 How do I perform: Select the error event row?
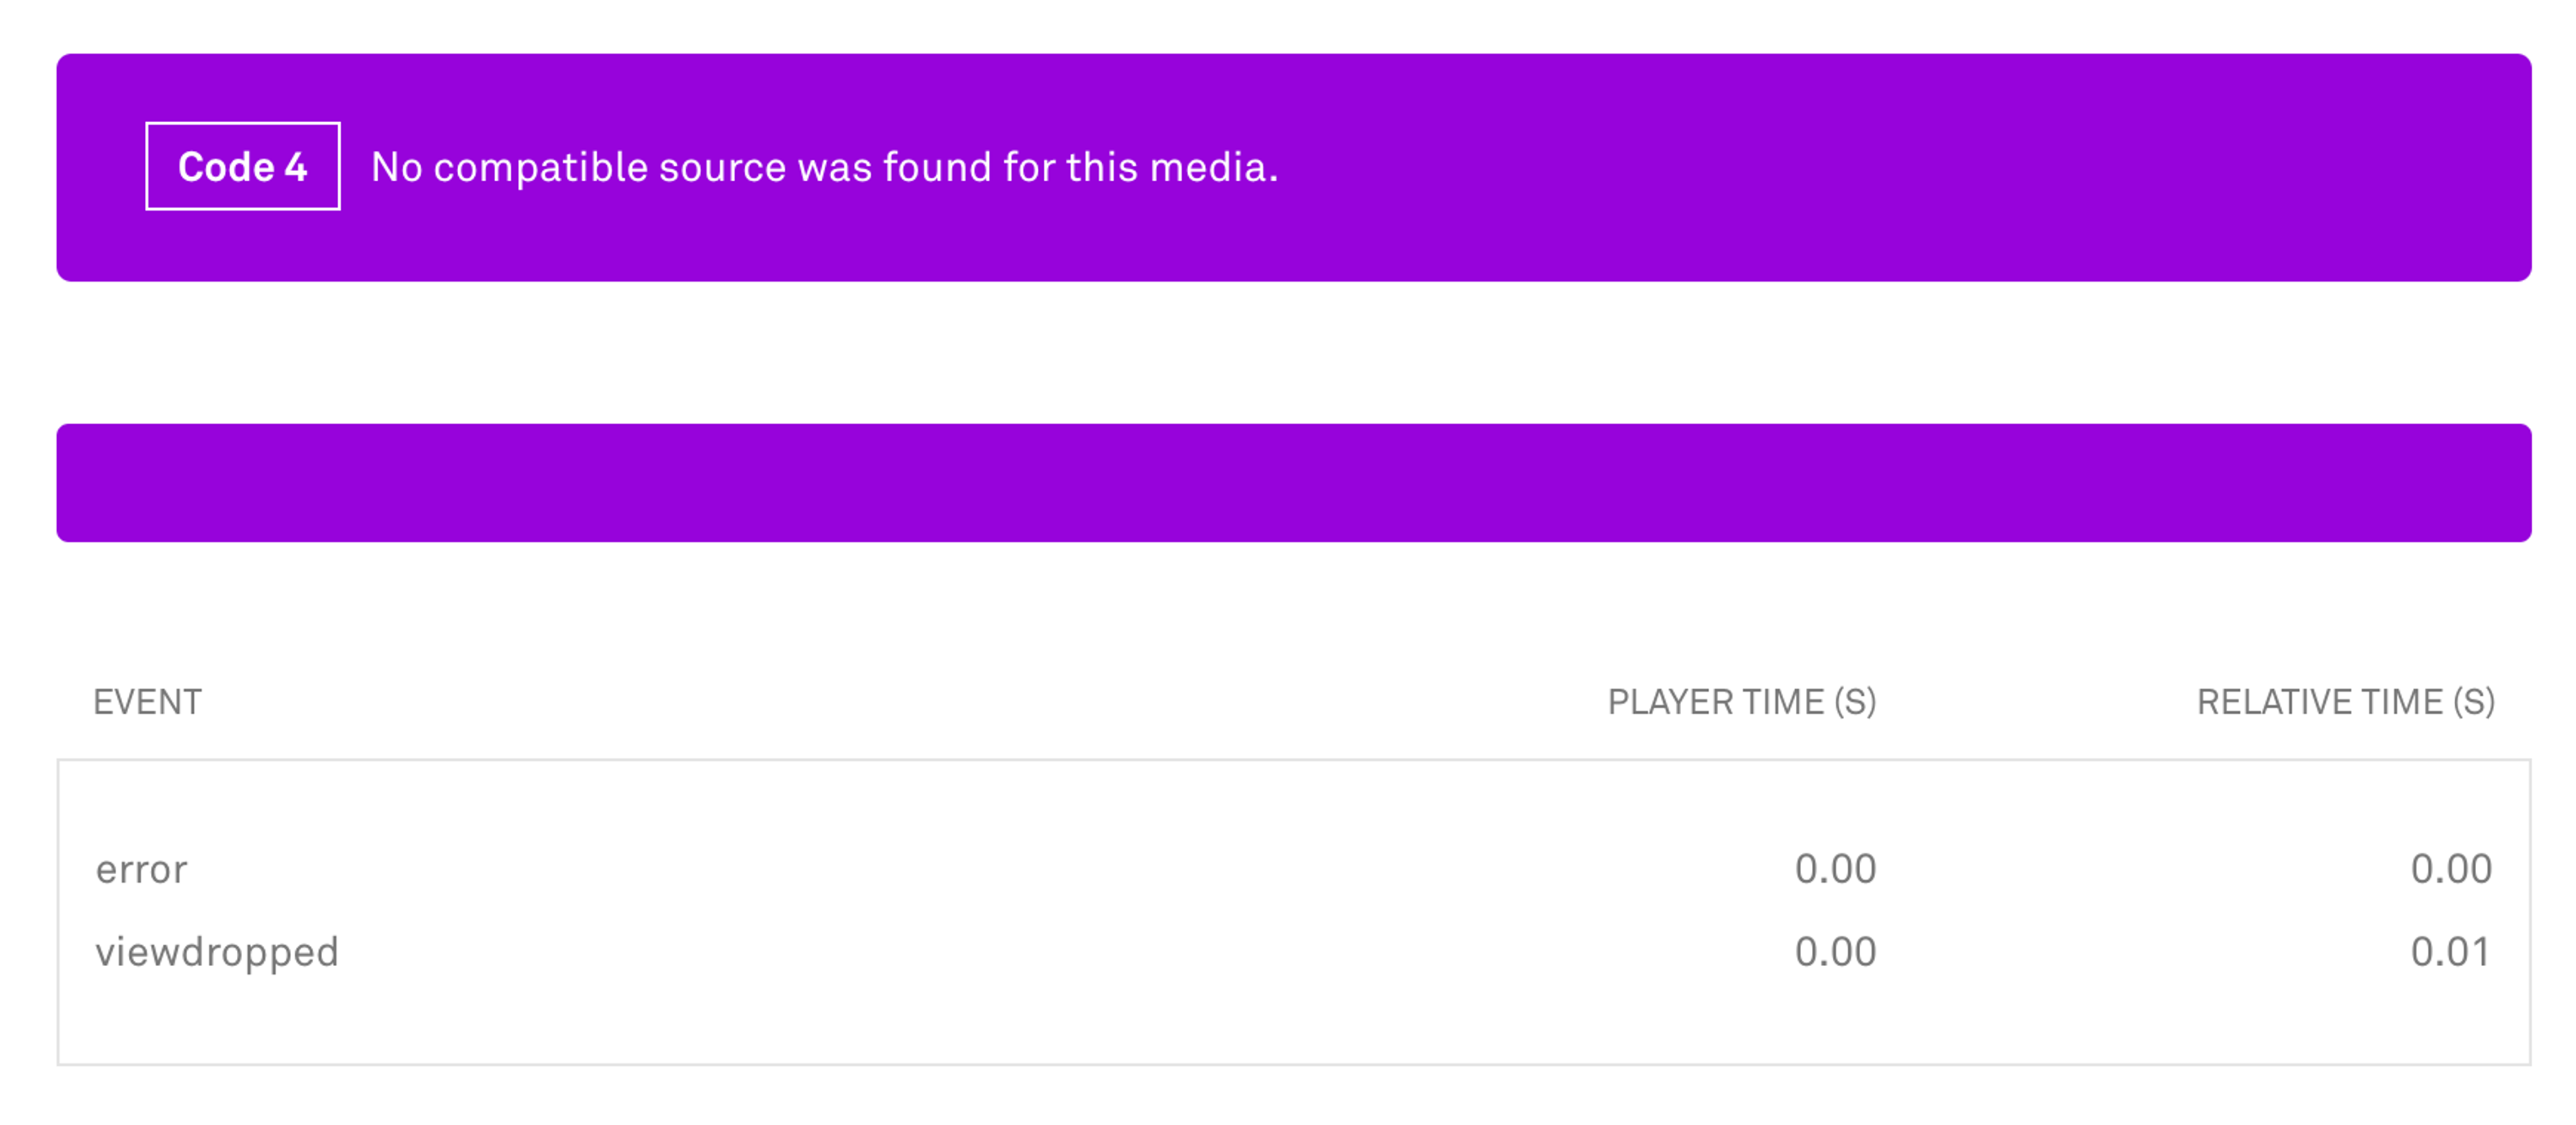point(1288,869)
